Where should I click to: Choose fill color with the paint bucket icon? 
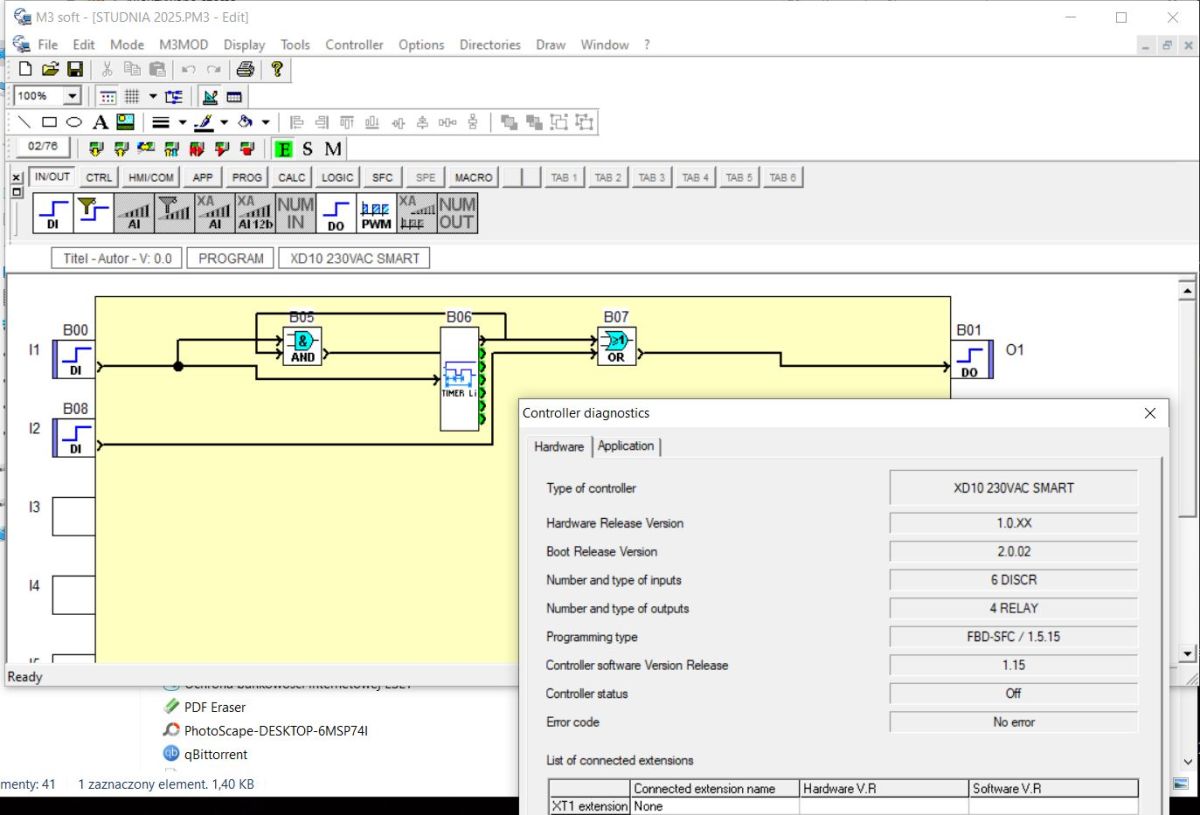click(245, 122)
